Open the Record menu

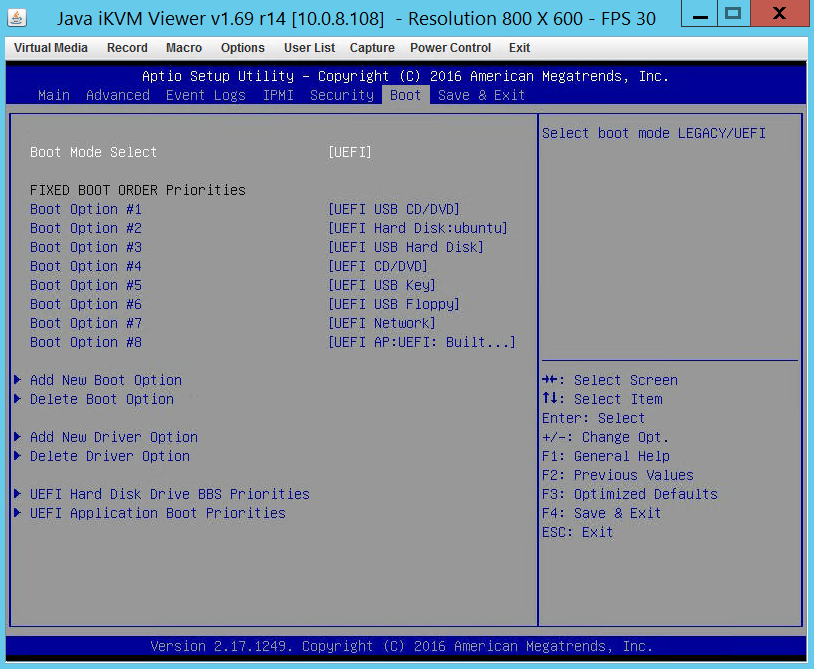click(127, 48)
